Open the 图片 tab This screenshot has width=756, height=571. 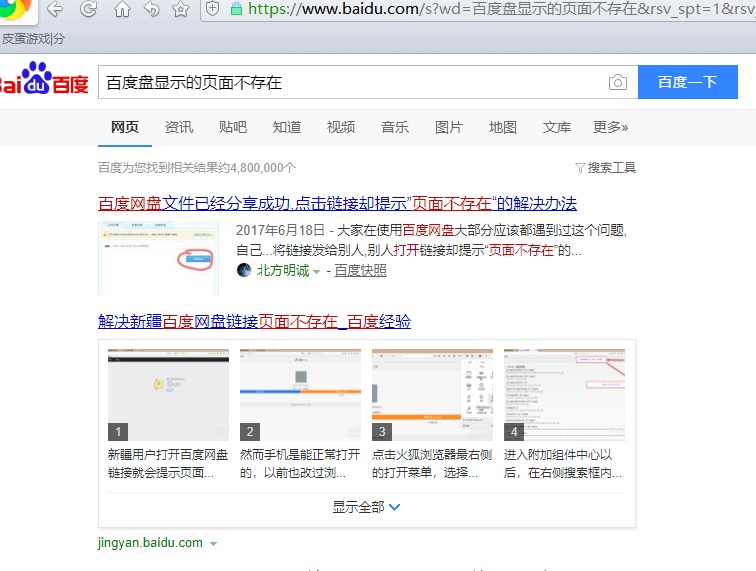[449, 127]
